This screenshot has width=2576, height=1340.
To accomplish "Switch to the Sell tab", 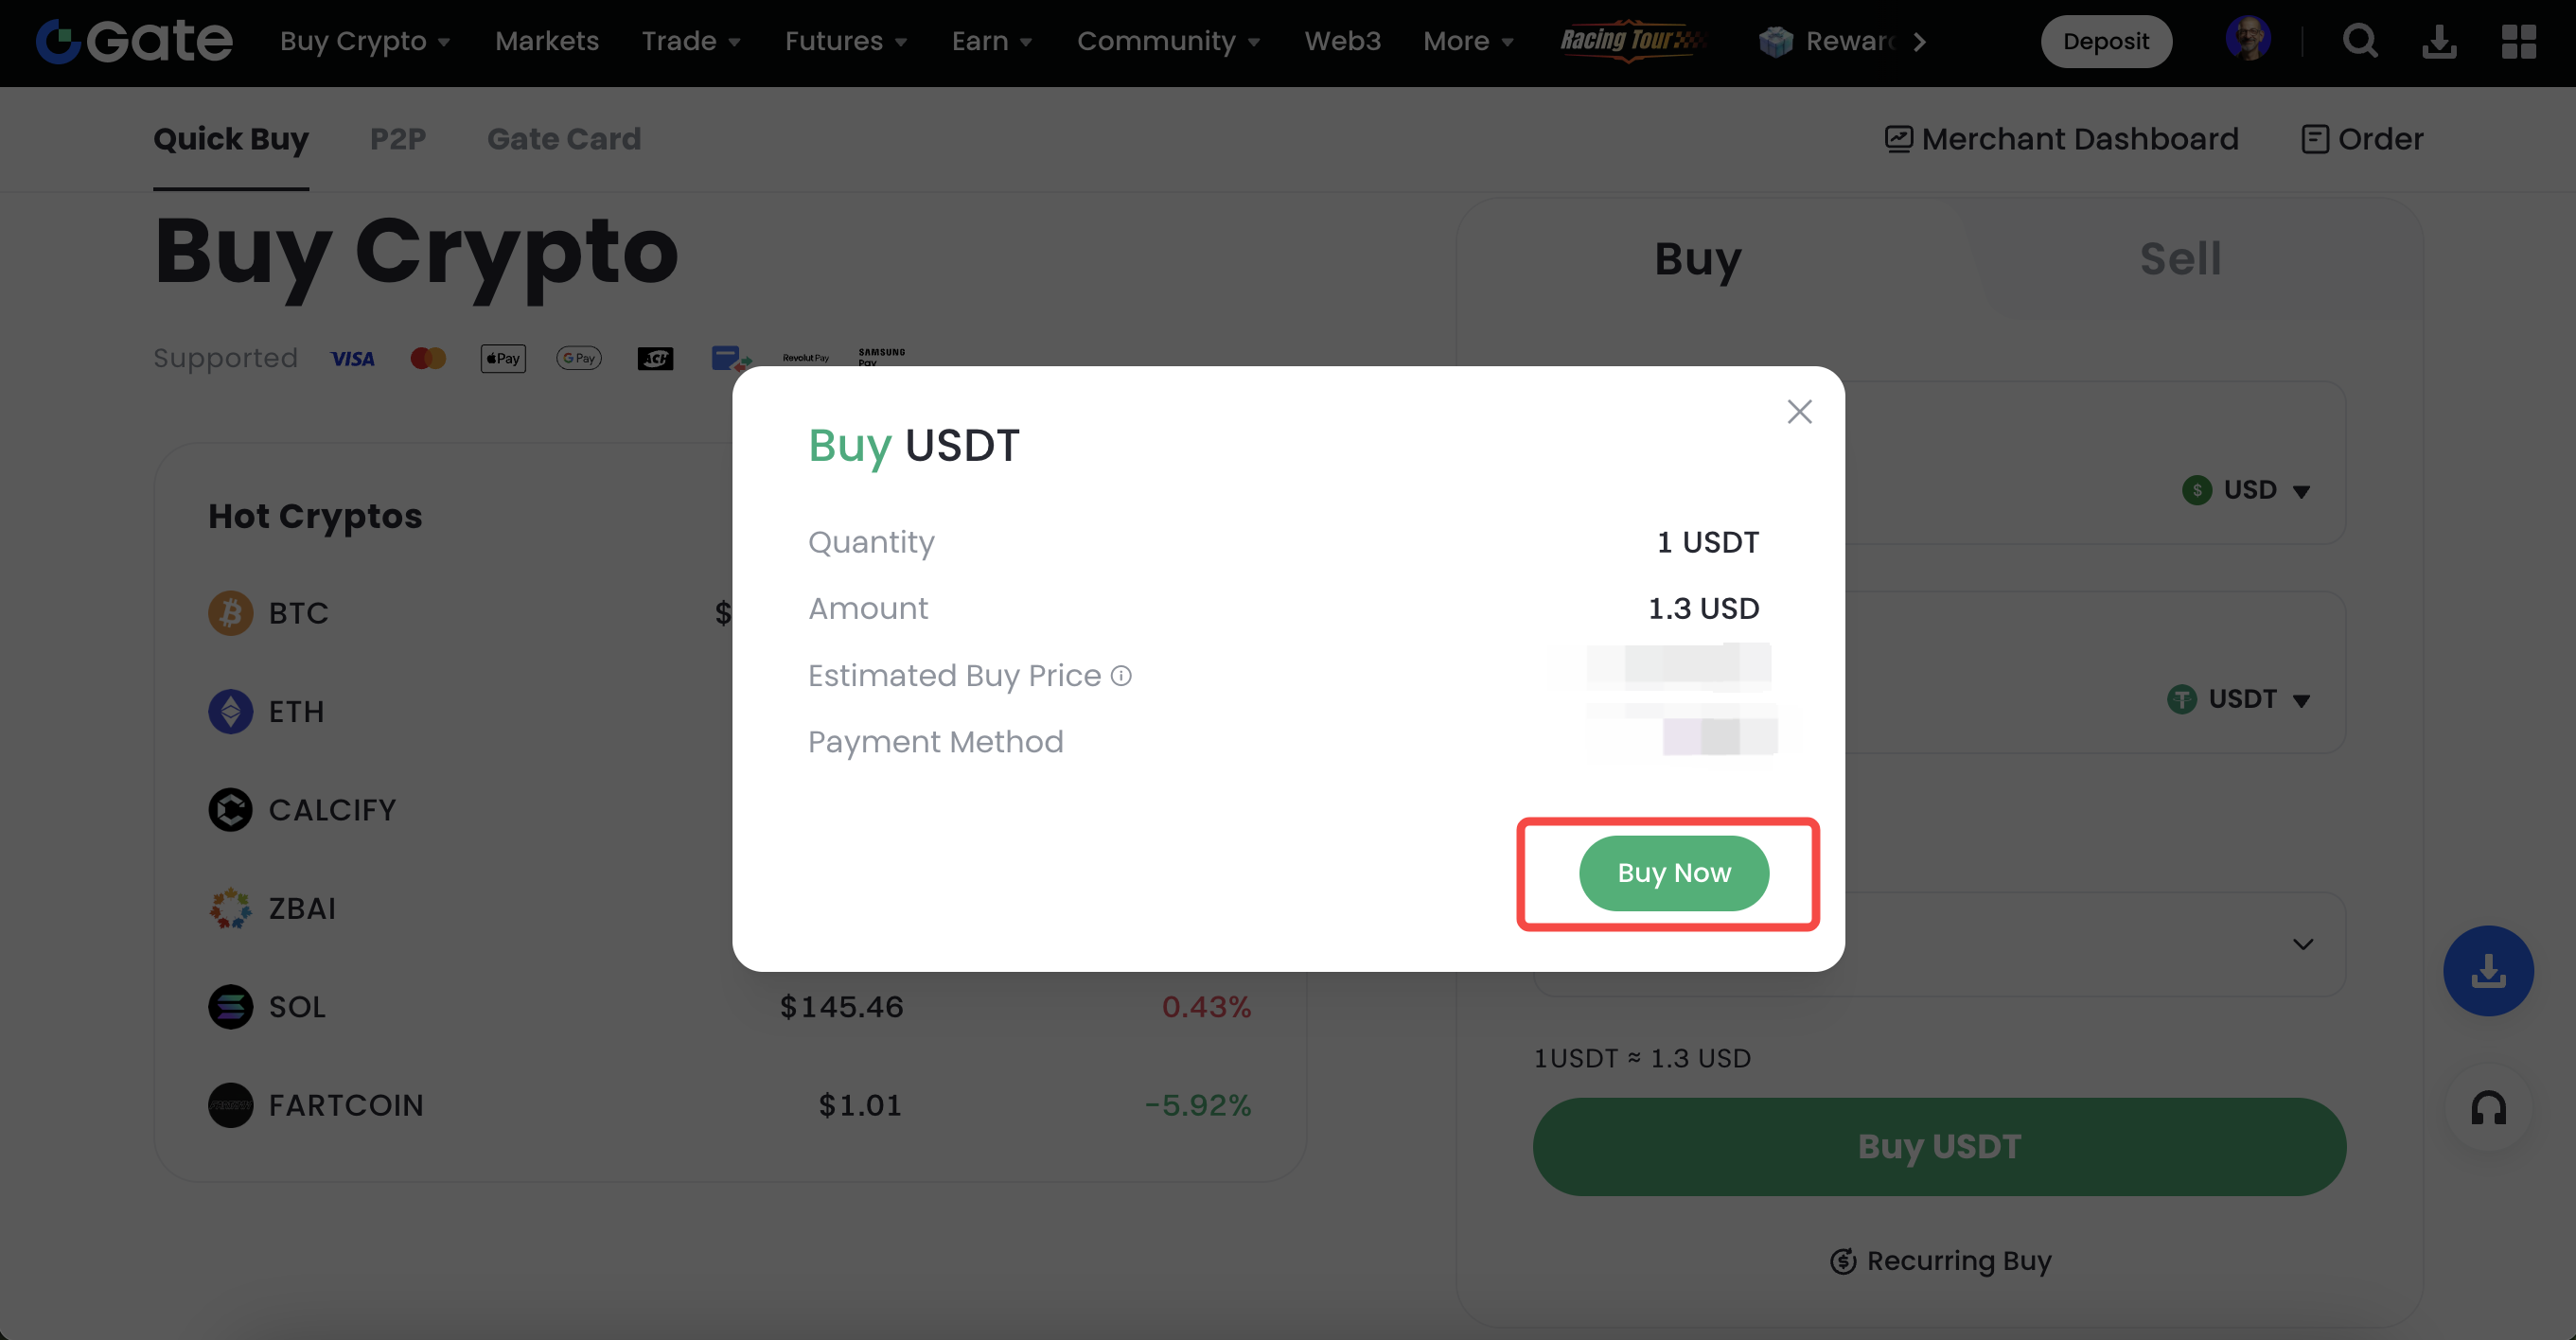I will pos(2180,259).
